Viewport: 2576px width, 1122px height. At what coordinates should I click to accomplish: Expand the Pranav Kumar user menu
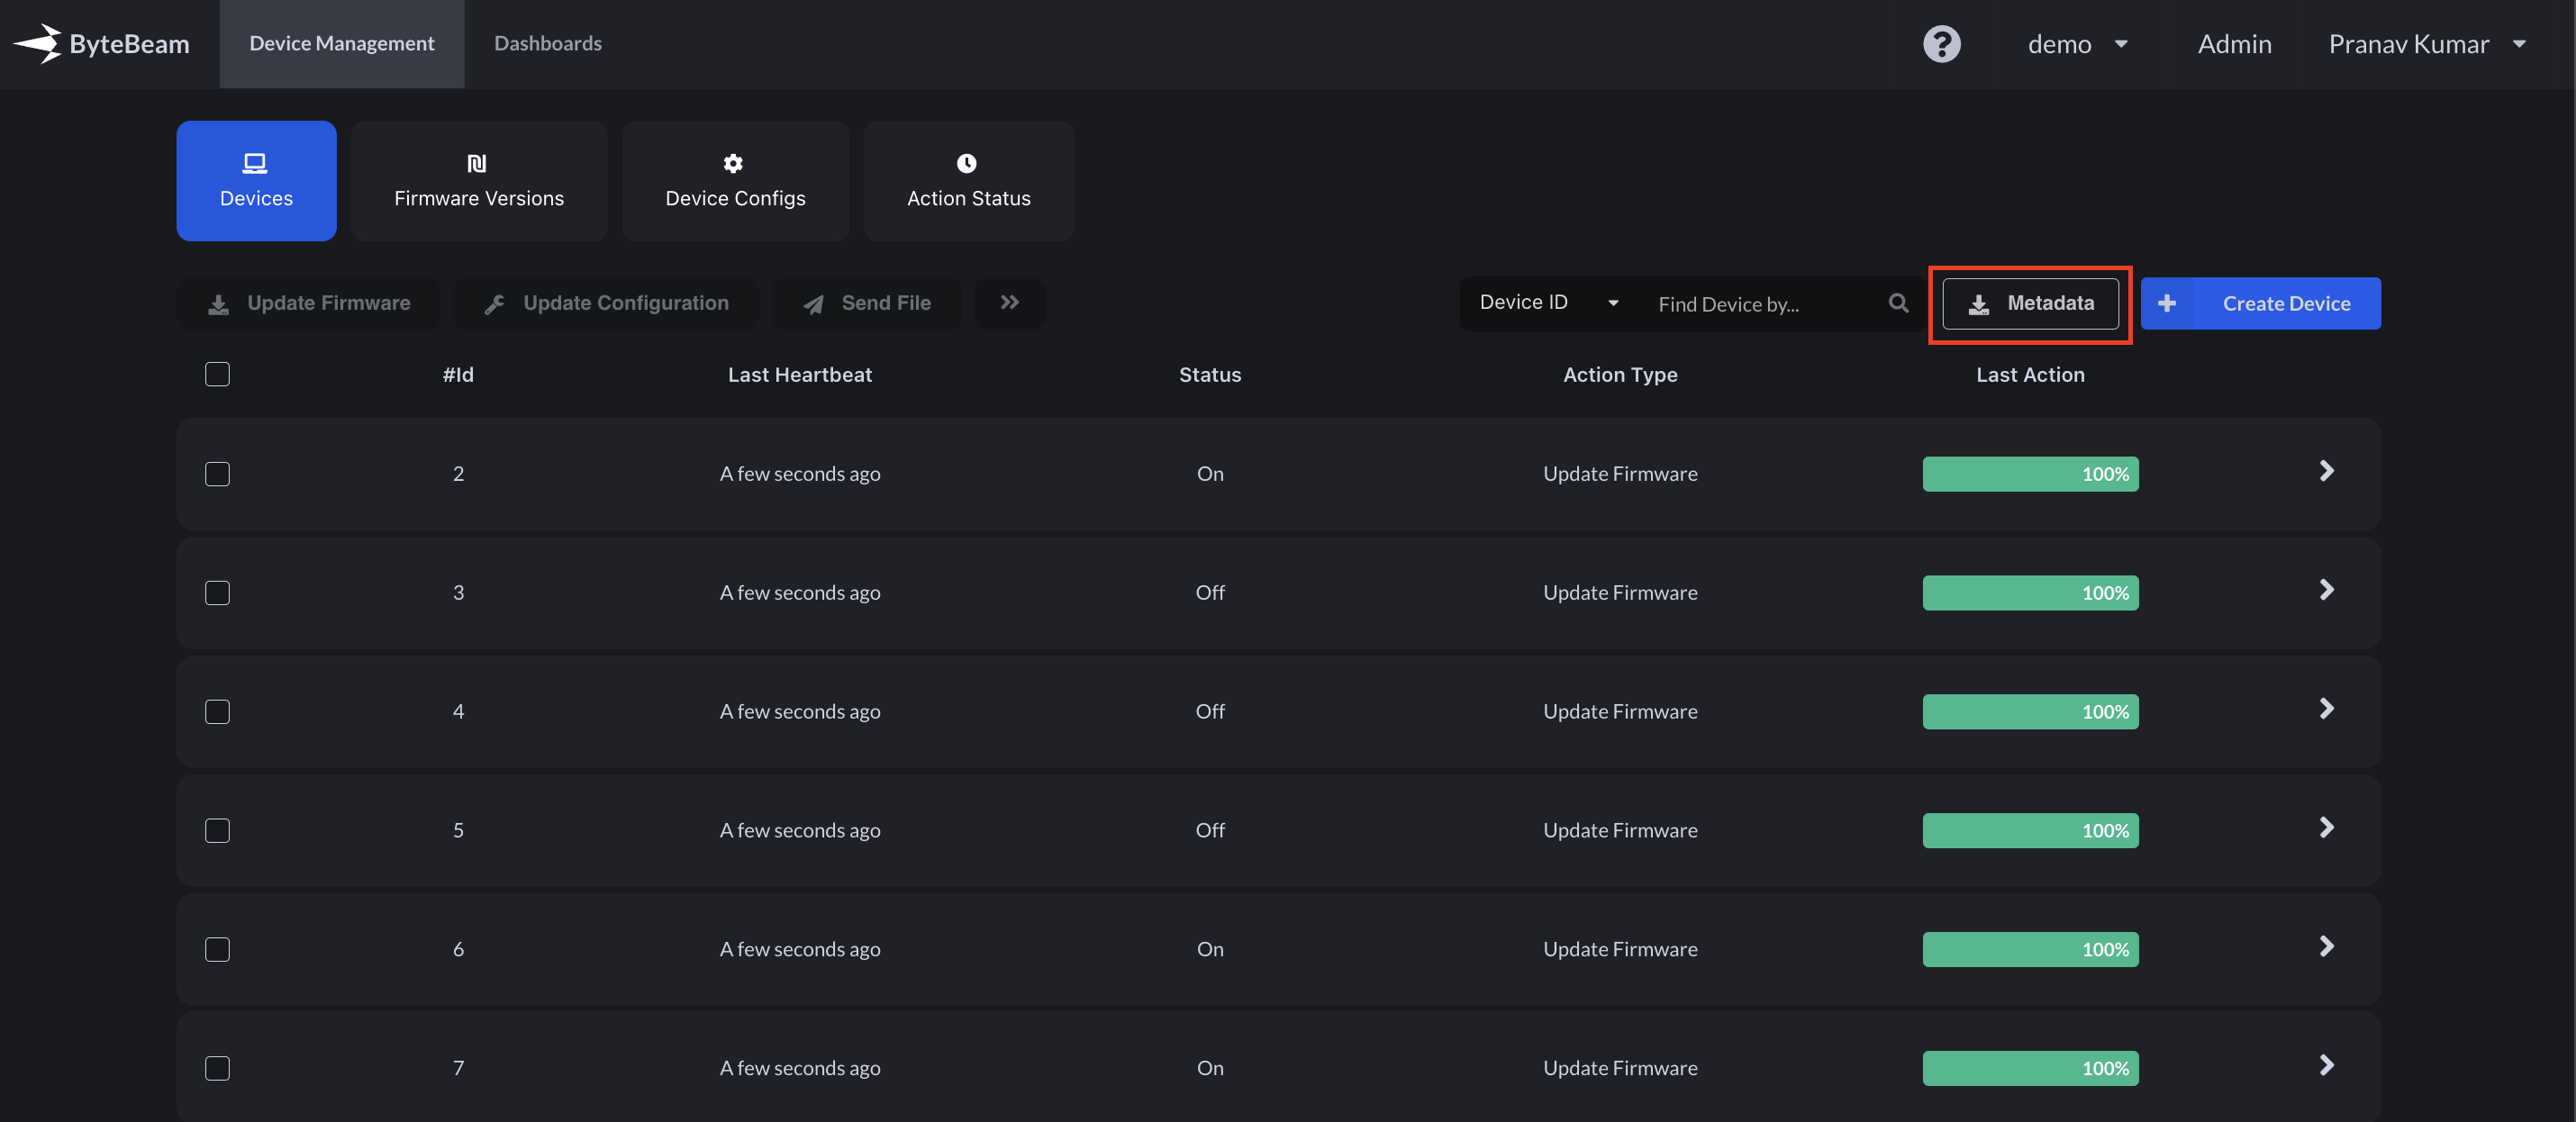pos(2426,44)
